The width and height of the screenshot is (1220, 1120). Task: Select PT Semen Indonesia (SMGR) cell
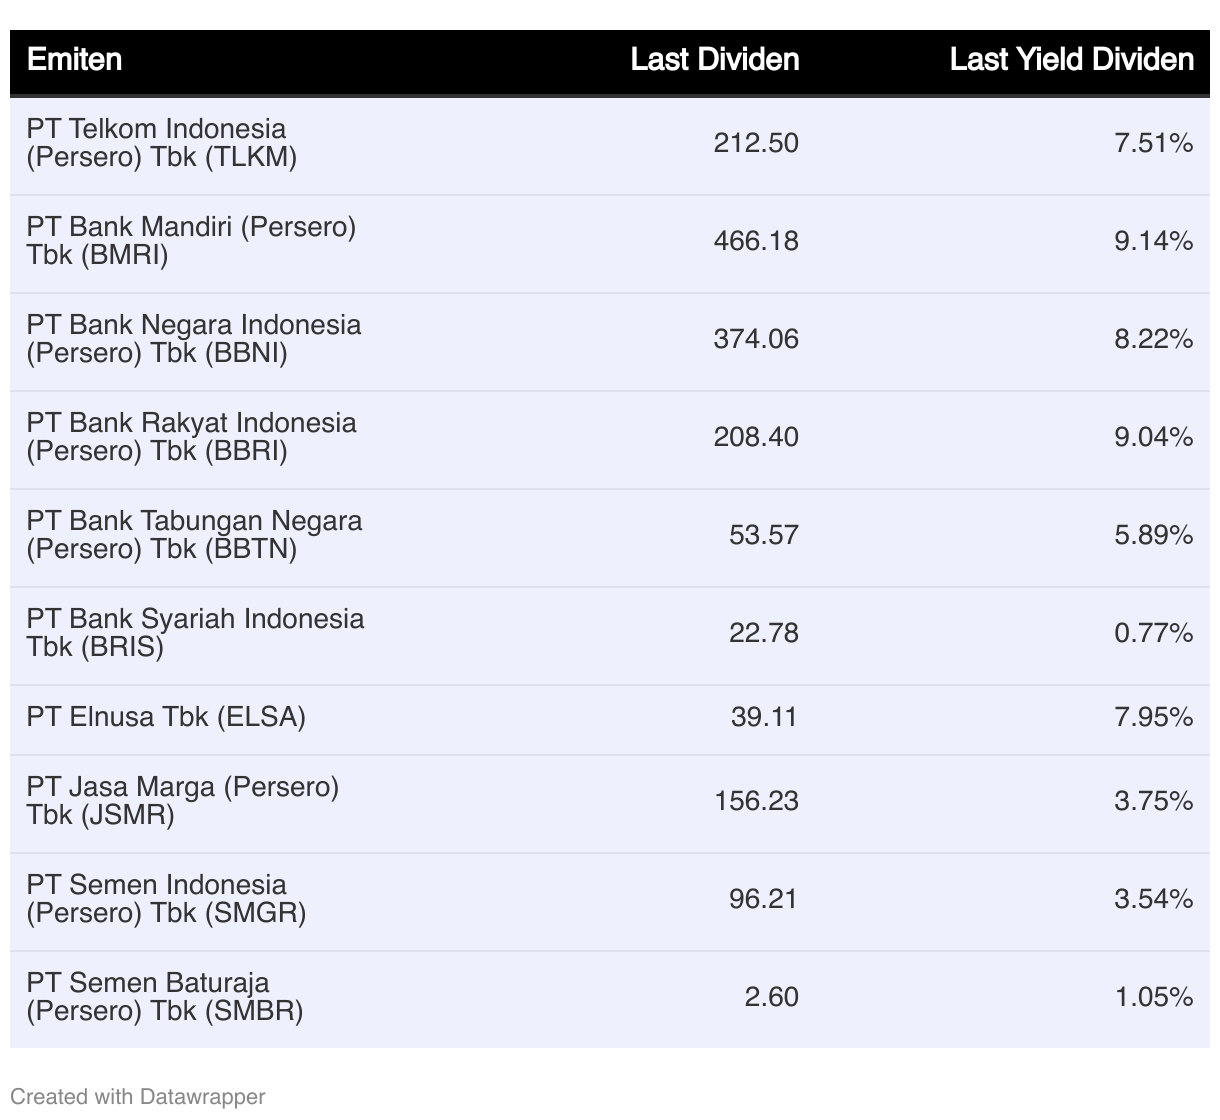166,899
